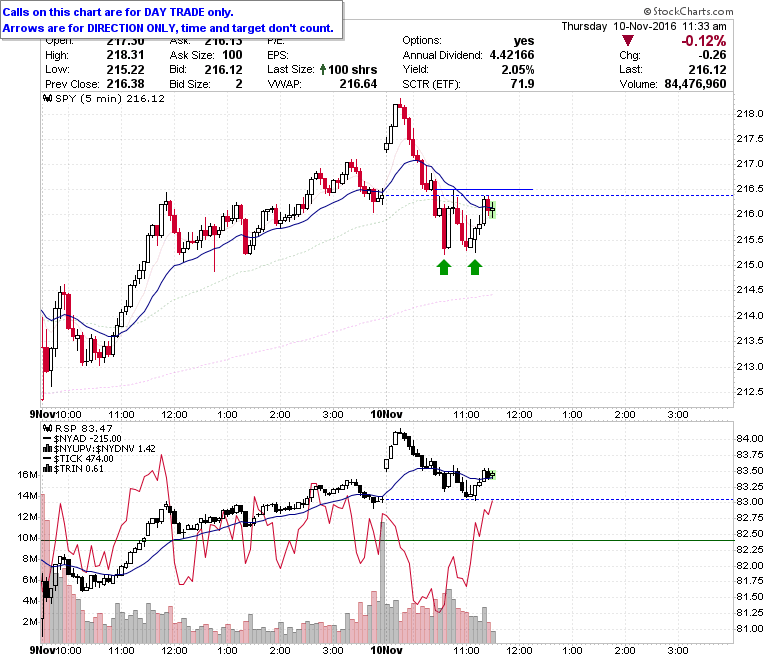The image size is (780, 659).
Task: Click the Low value 215.22
Action: (x=125, y=69)
